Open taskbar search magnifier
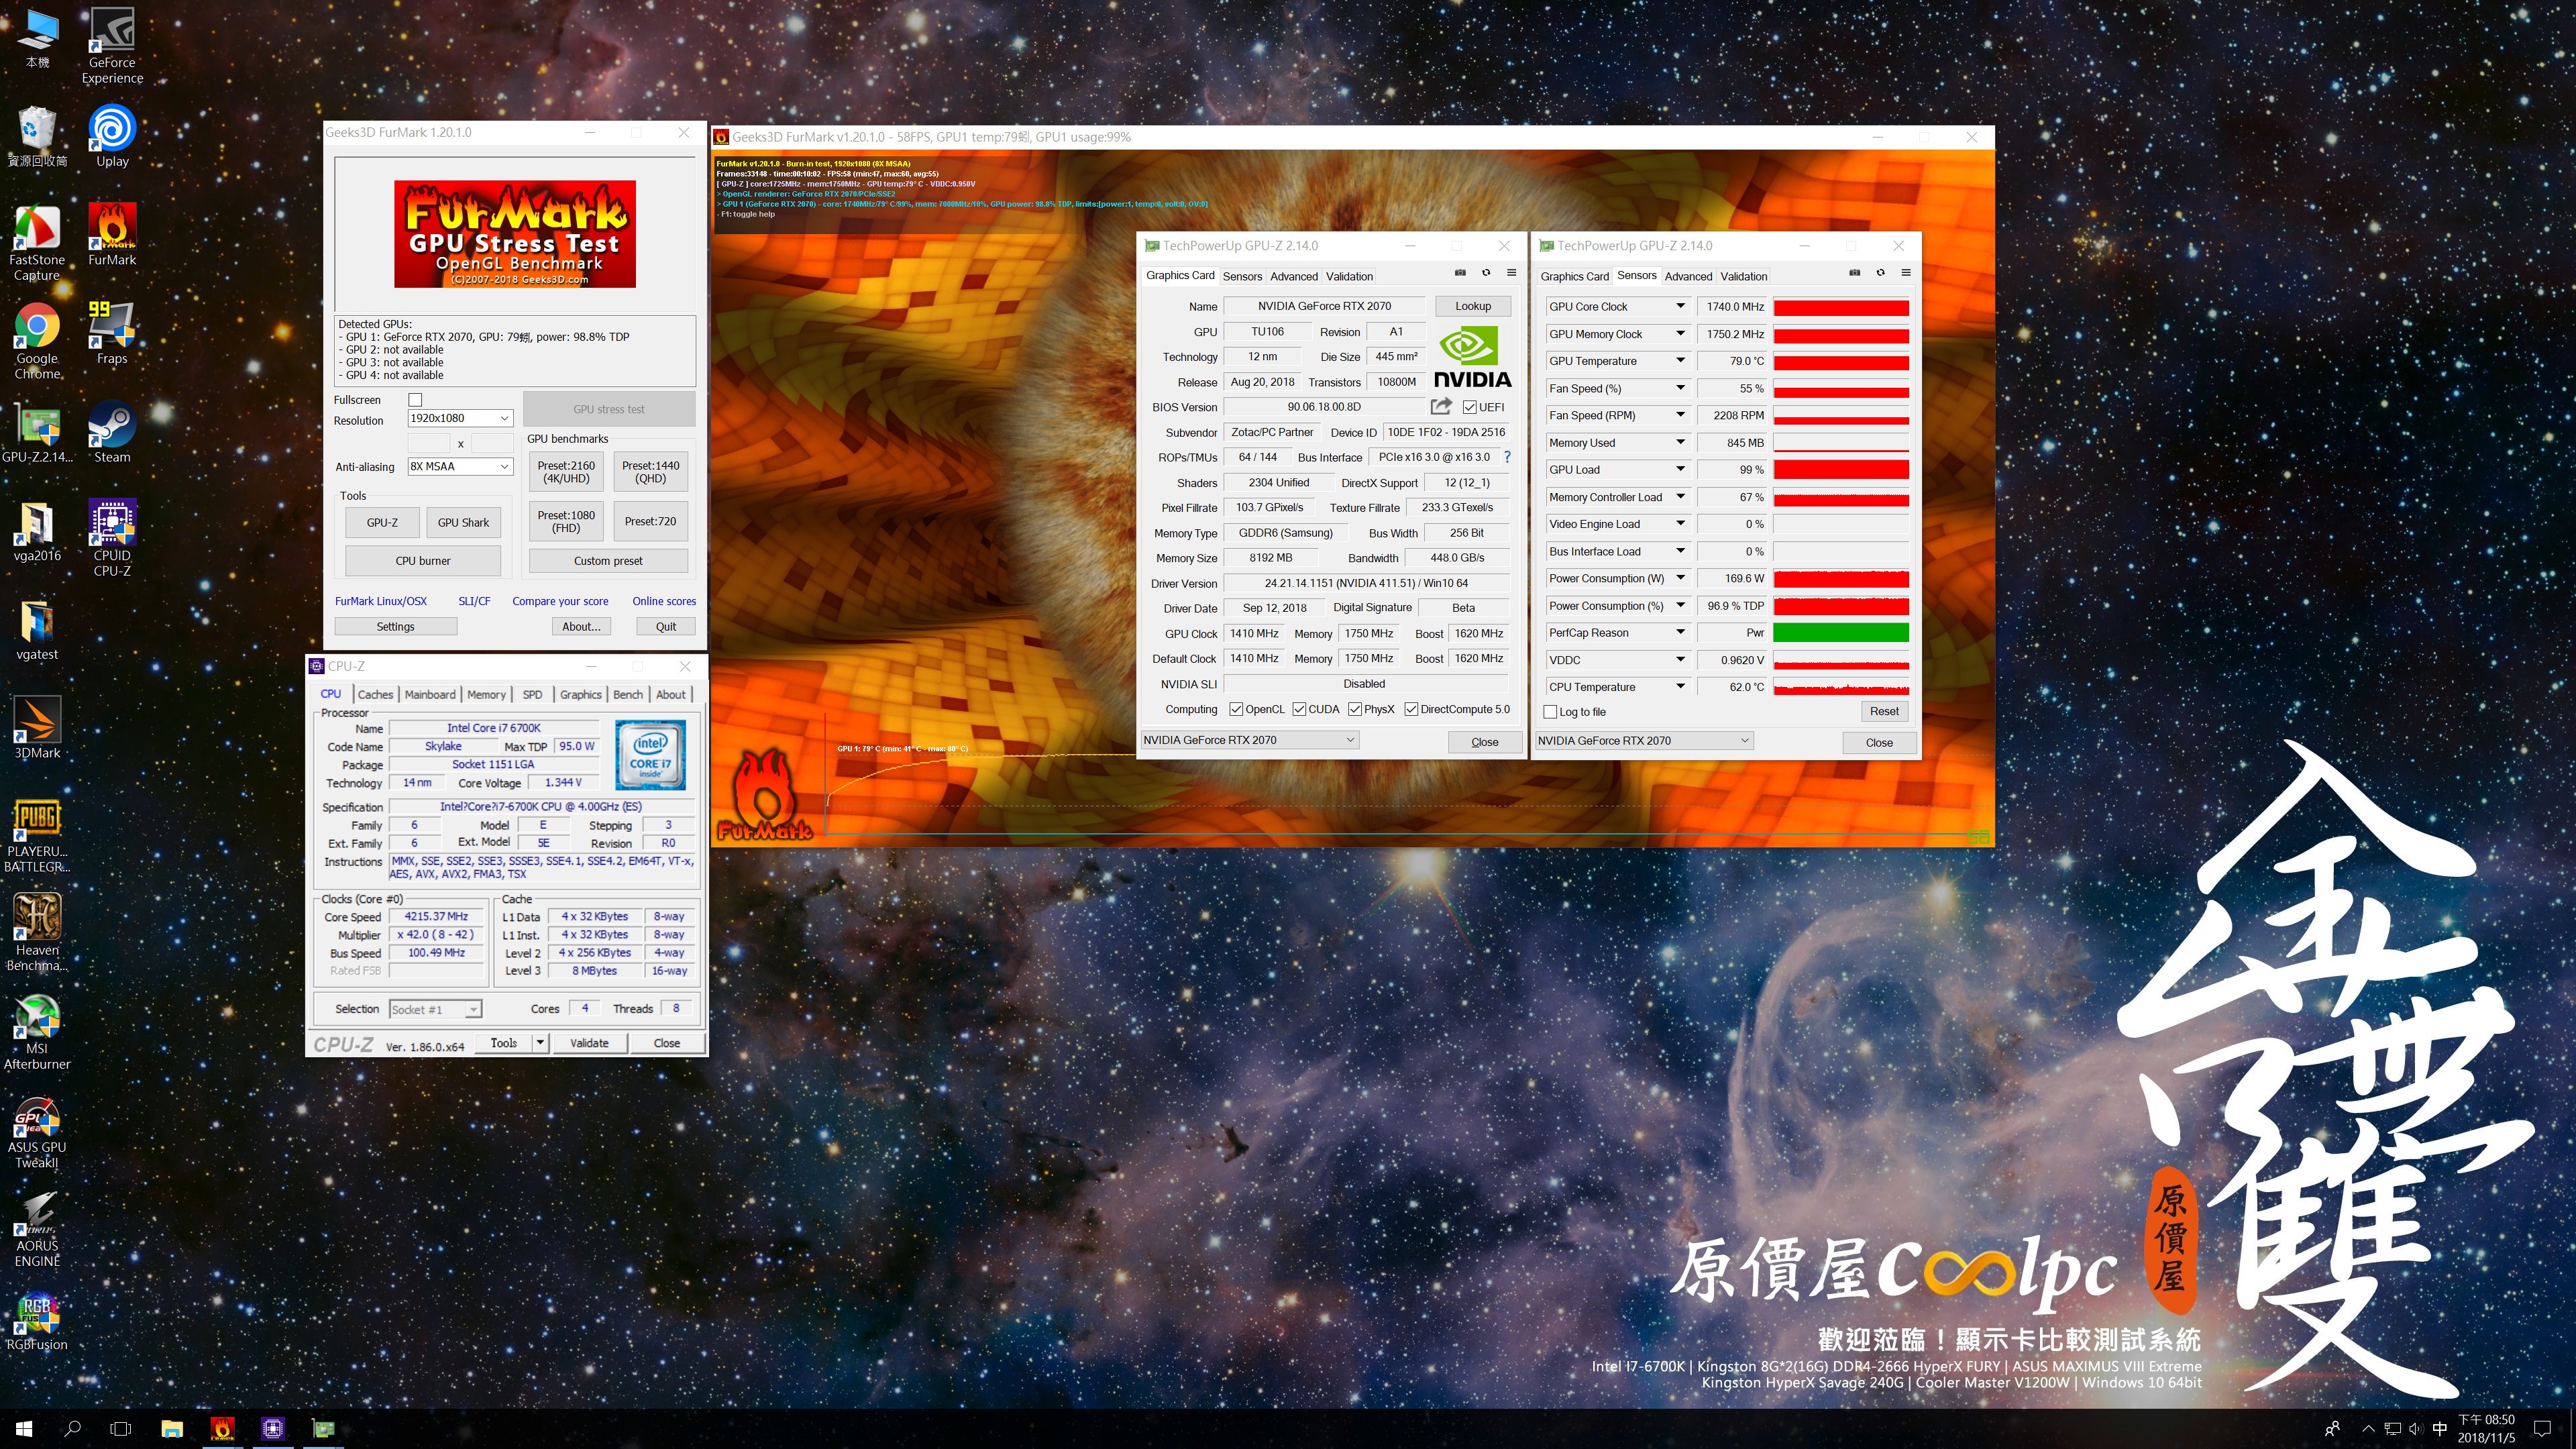 72,1428
